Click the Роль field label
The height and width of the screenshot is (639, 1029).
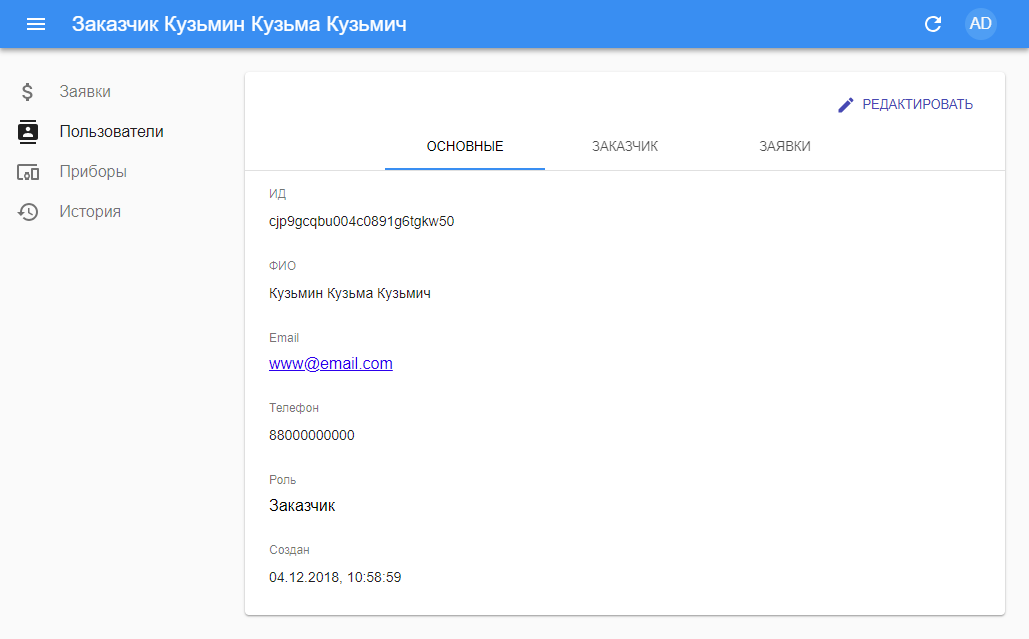point(282,480)
